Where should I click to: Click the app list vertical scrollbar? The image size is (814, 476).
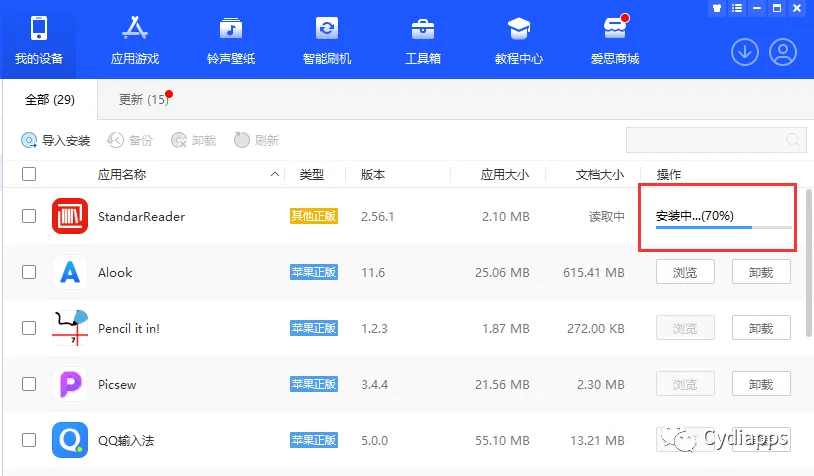click(809, 262)
